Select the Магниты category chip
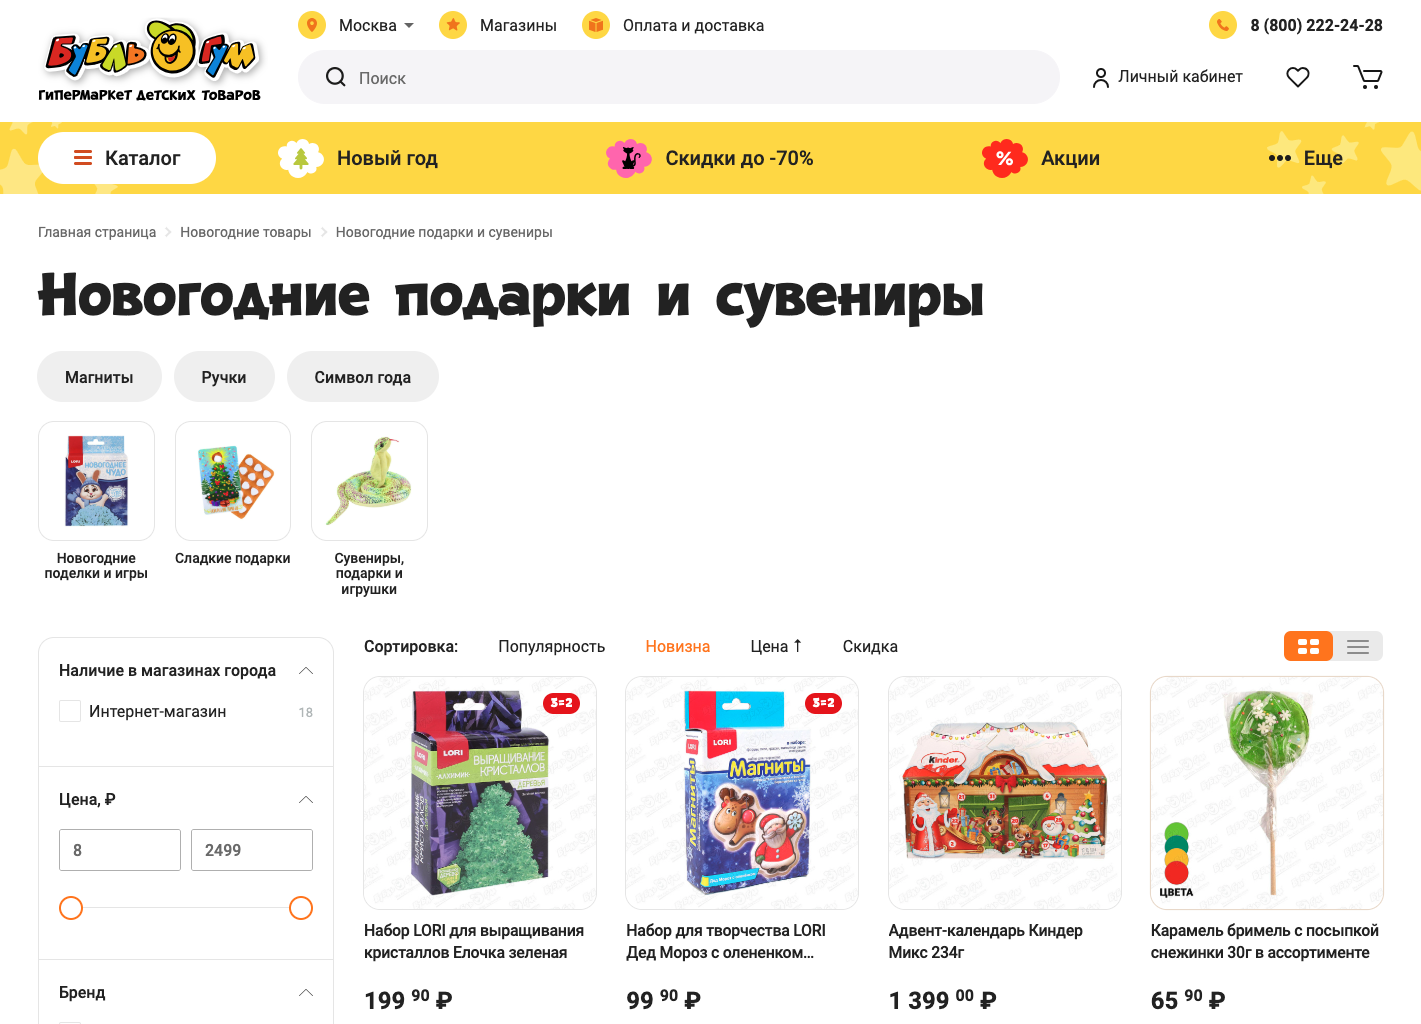This screenshot has height=1024, width=1421. (x=99, y=377)
